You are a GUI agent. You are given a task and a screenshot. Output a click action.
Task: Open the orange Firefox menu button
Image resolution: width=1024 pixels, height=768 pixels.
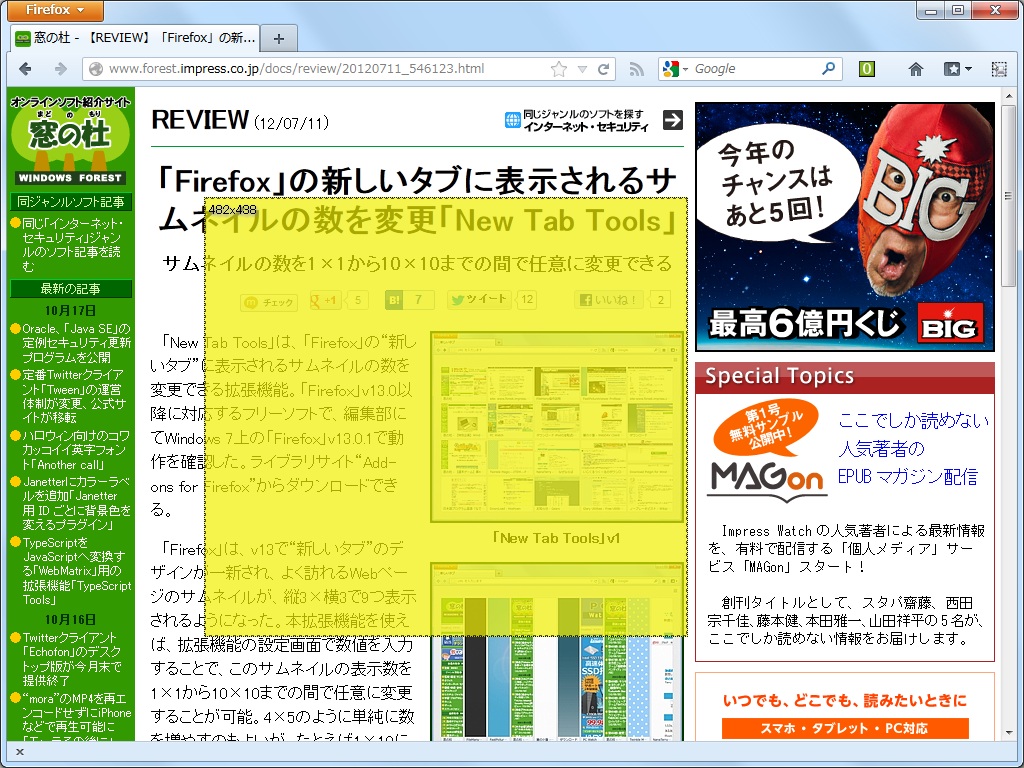(x=54, y=11)
